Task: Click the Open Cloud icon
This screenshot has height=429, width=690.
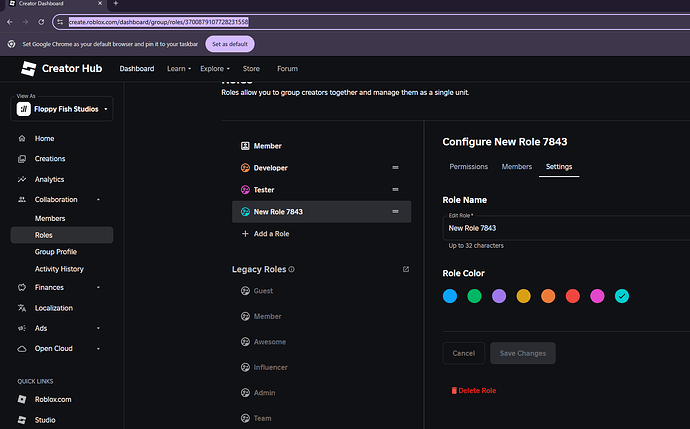Action: [x=22, y=348]
